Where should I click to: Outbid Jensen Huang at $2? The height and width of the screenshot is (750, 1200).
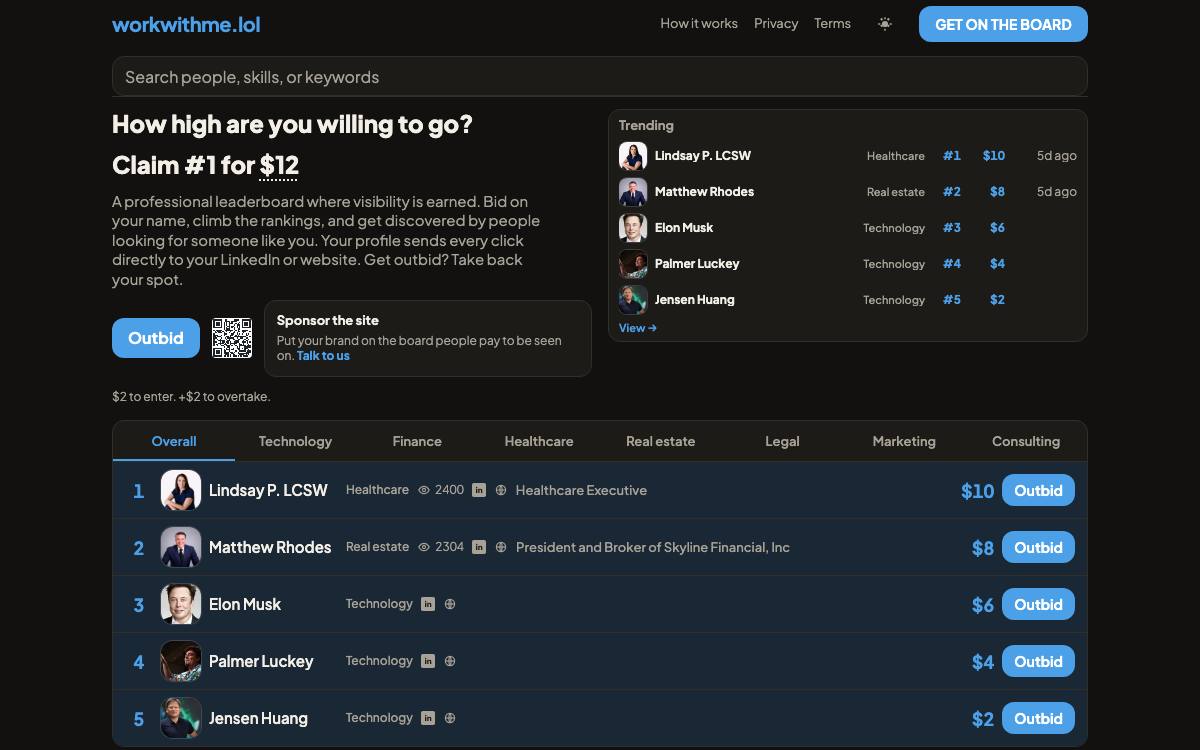1038,718
